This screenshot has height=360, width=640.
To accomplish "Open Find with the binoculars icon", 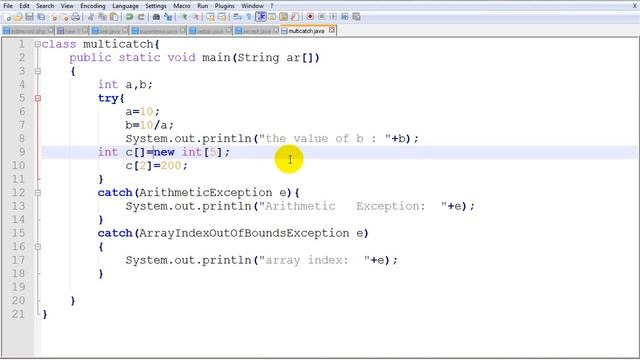I will click(x=156, y=17).
